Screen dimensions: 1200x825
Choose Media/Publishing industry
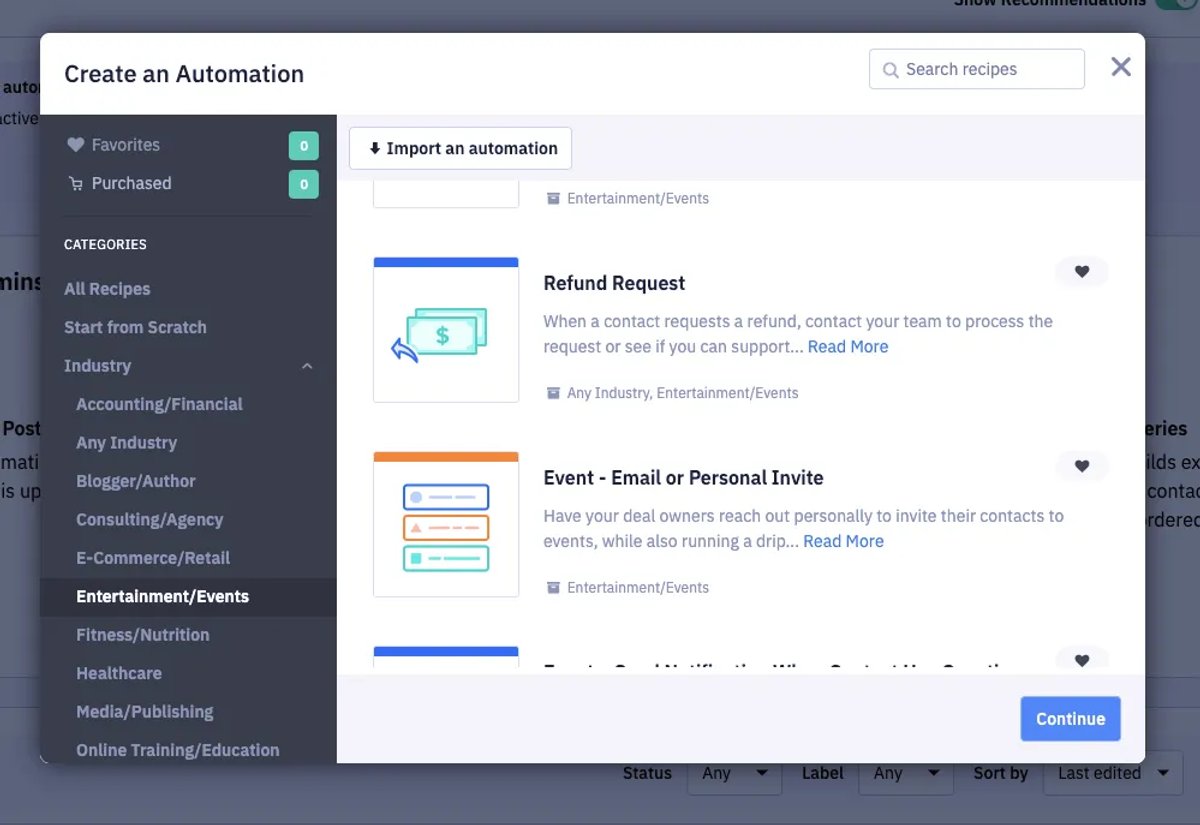coord(145,712)
